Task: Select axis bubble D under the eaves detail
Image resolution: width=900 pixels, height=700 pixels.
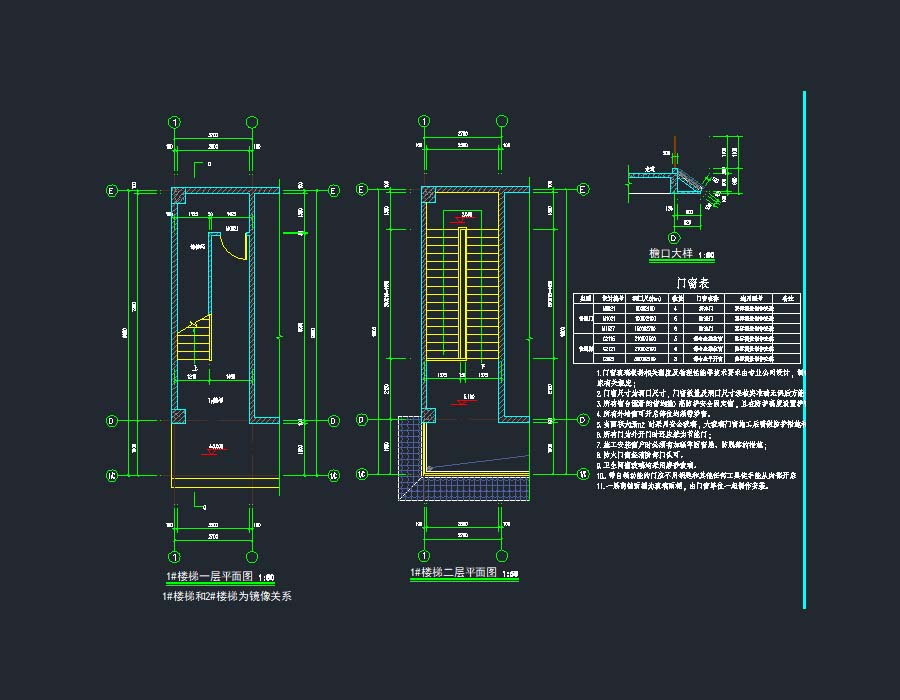Action: click(x=674, y=238)
